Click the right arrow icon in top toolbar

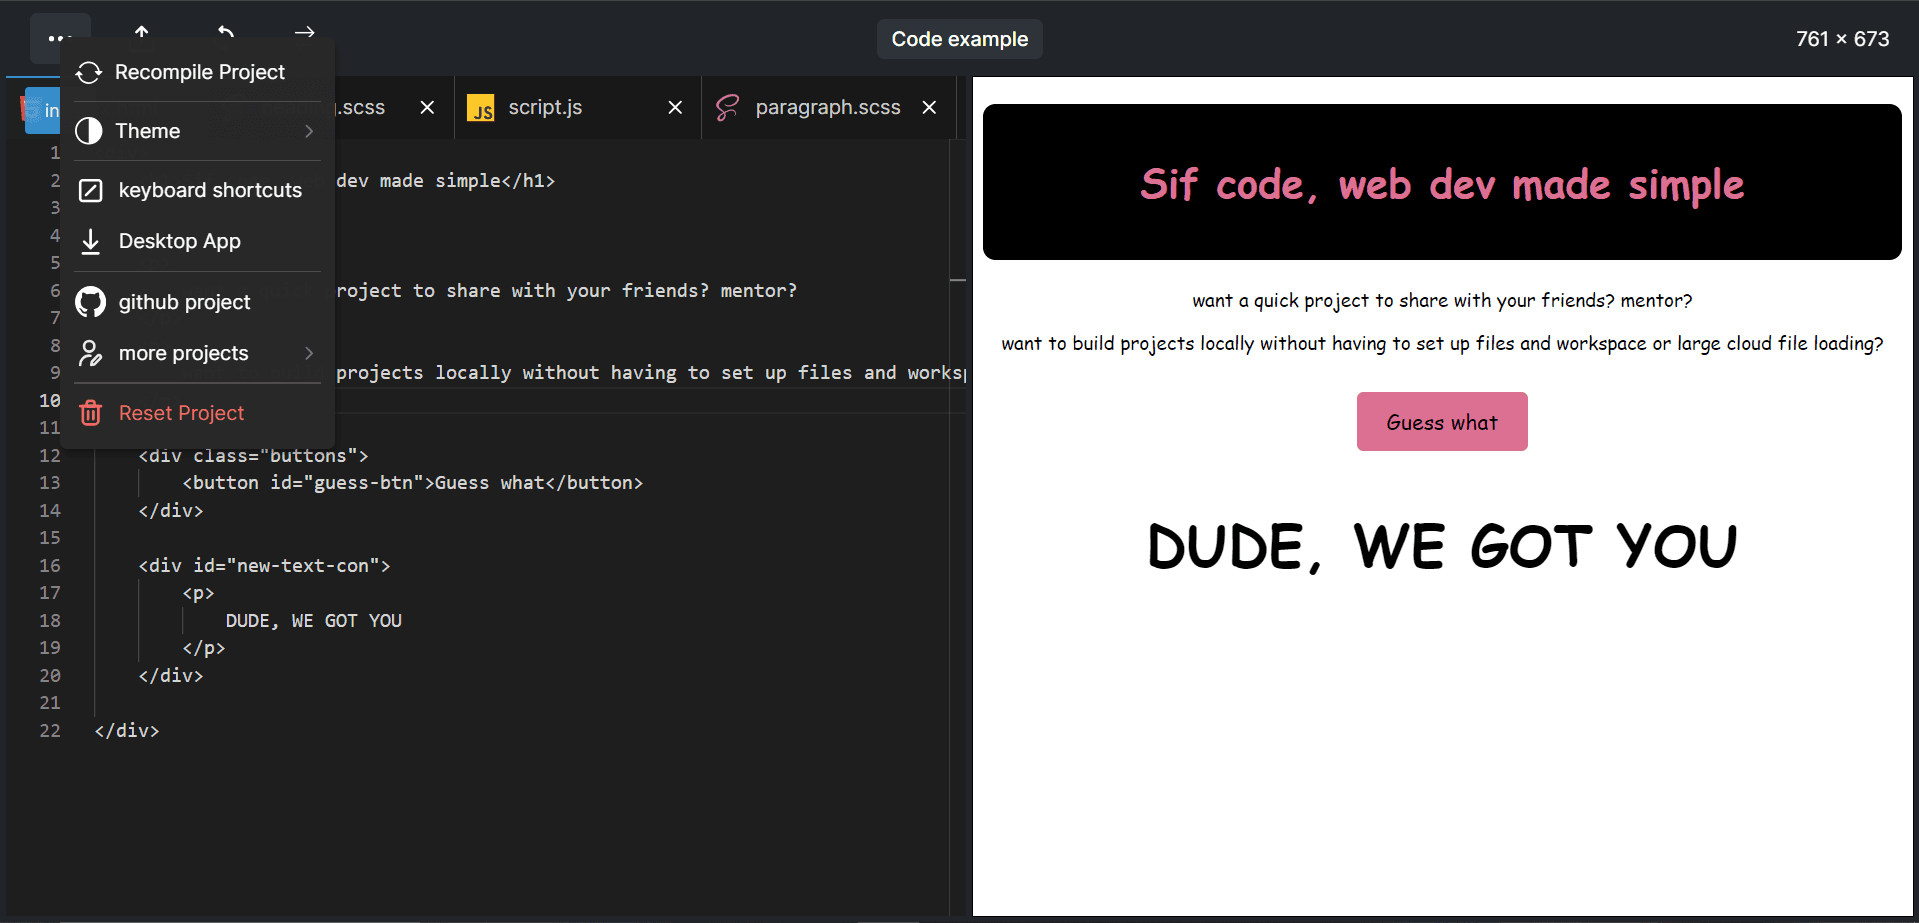tap(305, 33)
